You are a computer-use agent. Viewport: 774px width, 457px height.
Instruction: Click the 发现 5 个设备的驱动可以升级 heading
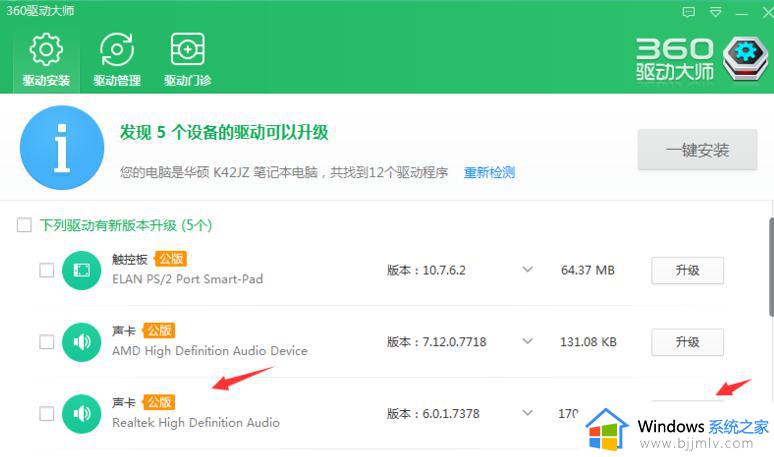coord(224,132)
